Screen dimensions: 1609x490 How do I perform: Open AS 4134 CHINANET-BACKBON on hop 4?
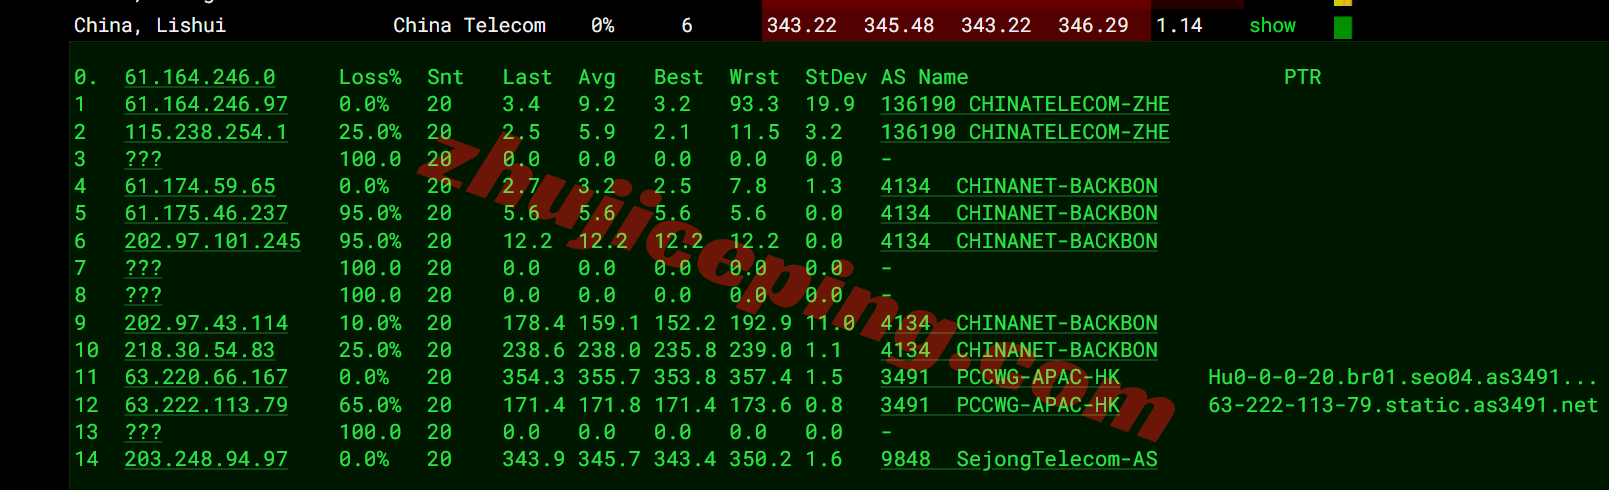coord(1019,186)
